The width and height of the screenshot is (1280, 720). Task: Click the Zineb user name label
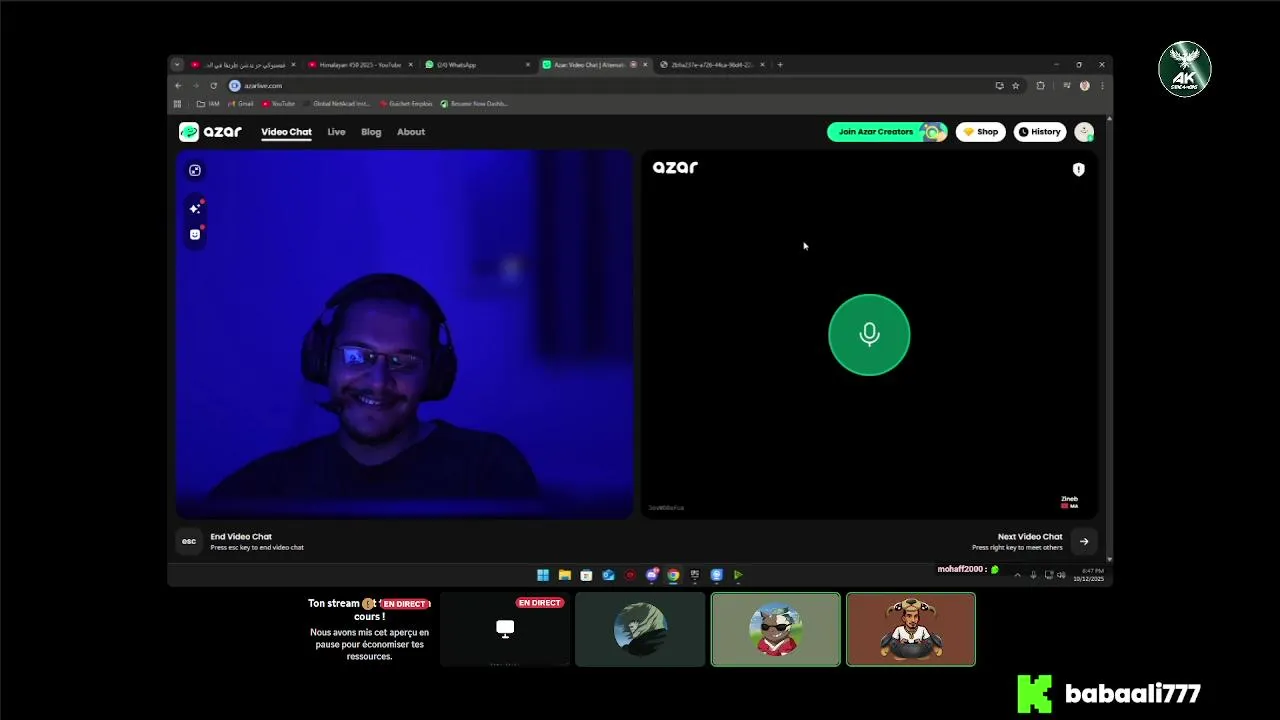pyautogui.click(x=1069, y=498)
